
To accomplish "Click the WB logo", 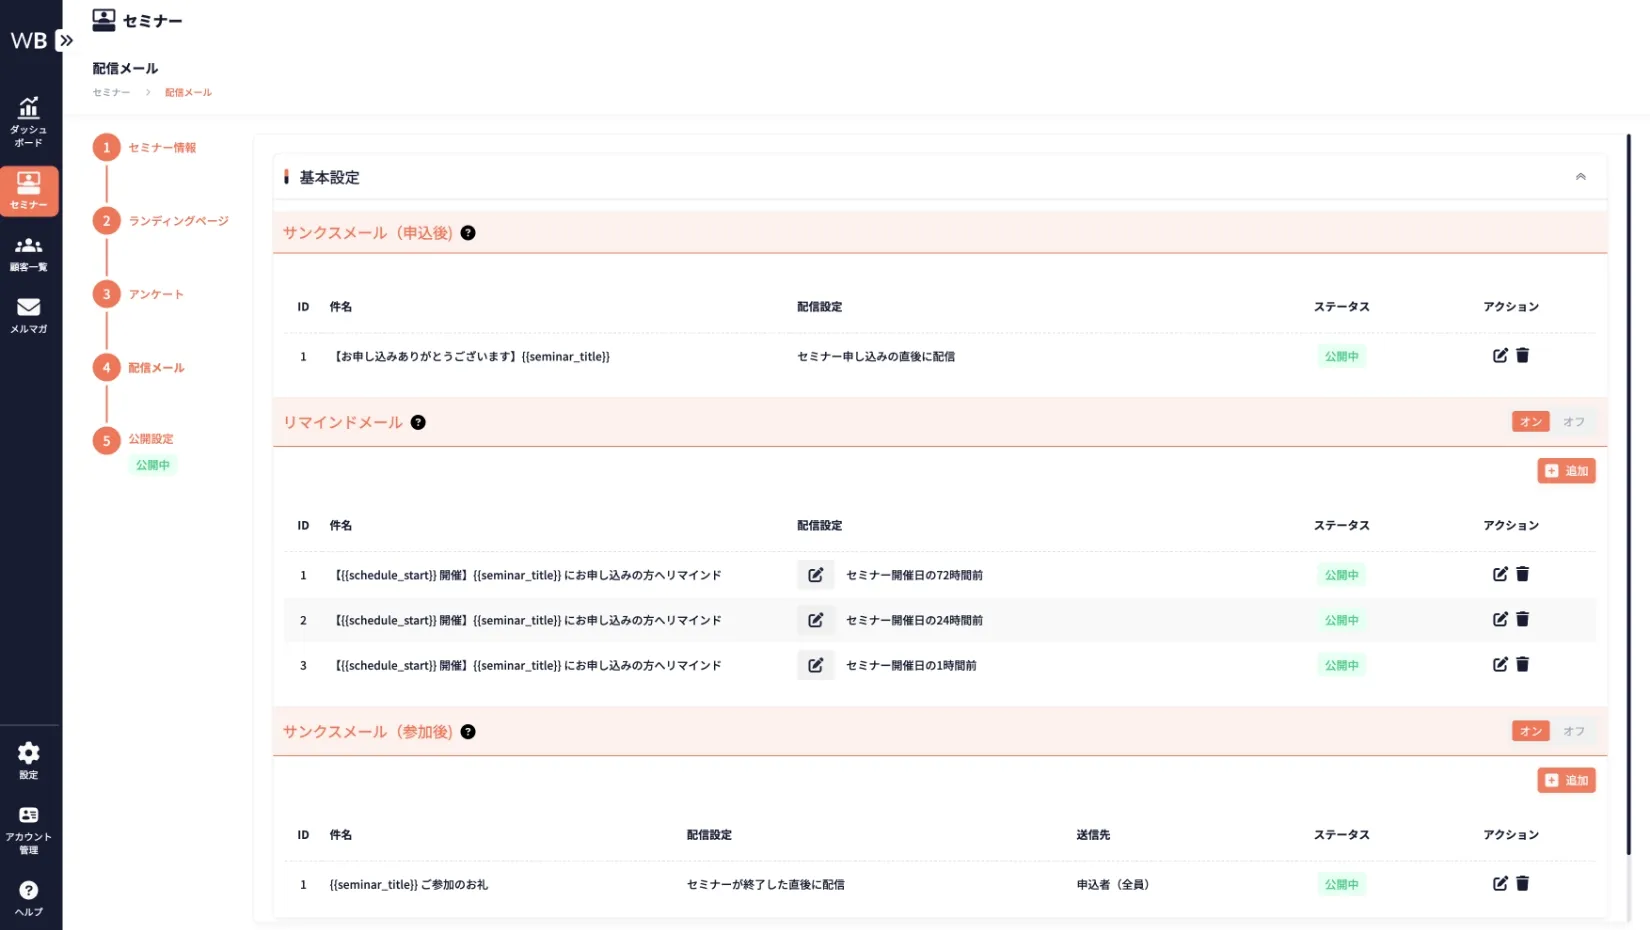I will [x=29, y=41].
